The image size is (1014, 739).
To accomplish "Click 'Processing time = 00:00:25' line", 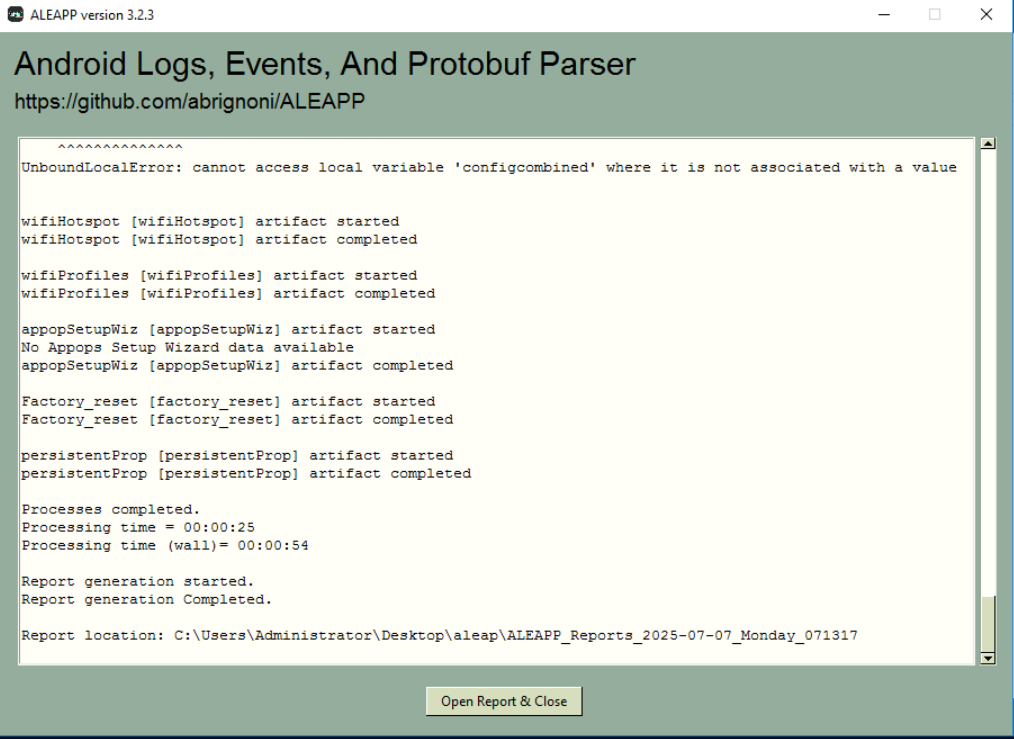I will tap(138, 528).
